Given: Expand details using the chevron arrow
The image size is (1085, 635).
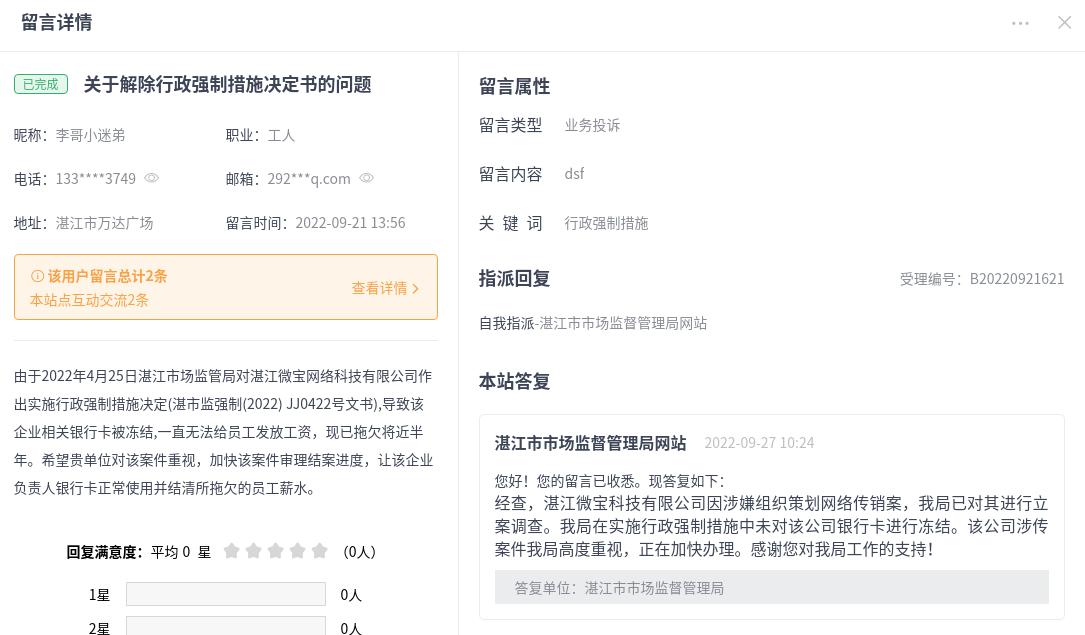Looking at the screenshot, I should (416, 288).
